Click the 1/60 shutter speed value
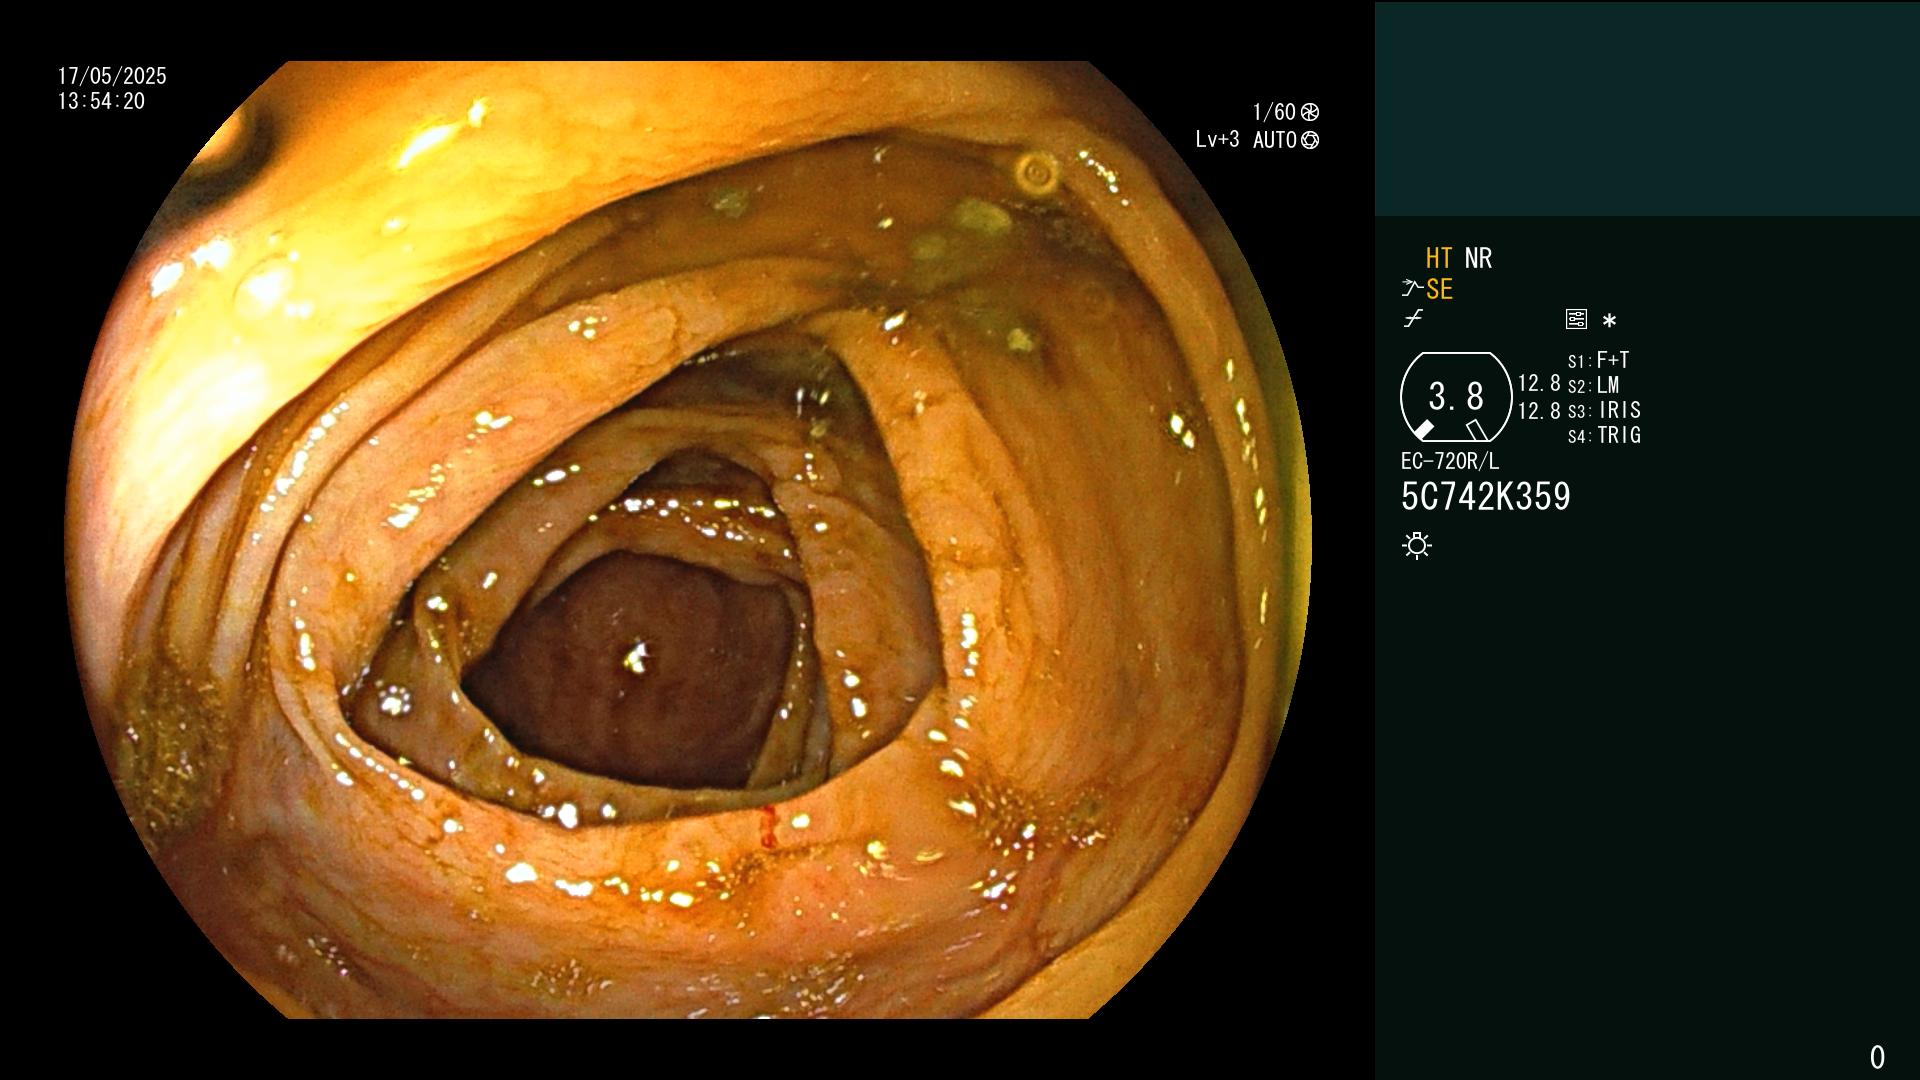The height and width of the screenshot is (1080, 1920). coord(1274,112)
